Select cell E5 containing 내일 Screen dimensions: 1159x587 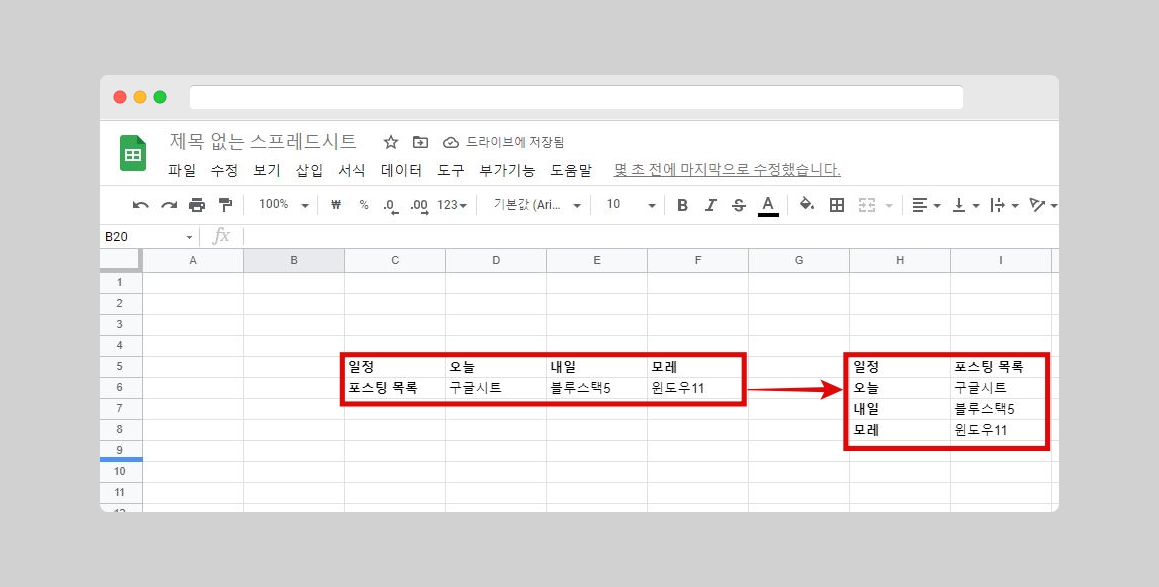tap(597, 367)
